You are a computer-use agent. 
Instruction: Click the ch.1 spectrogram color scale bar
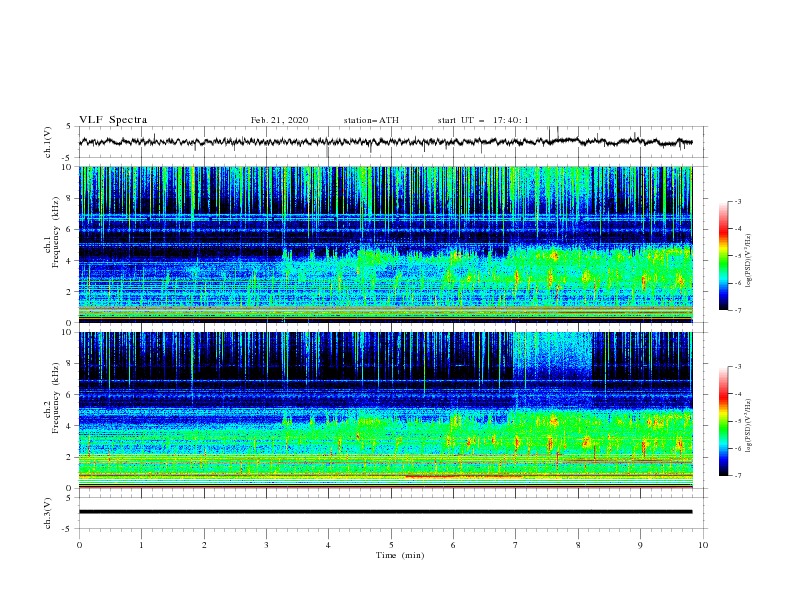pyautogui.click(x=723, y=256)
